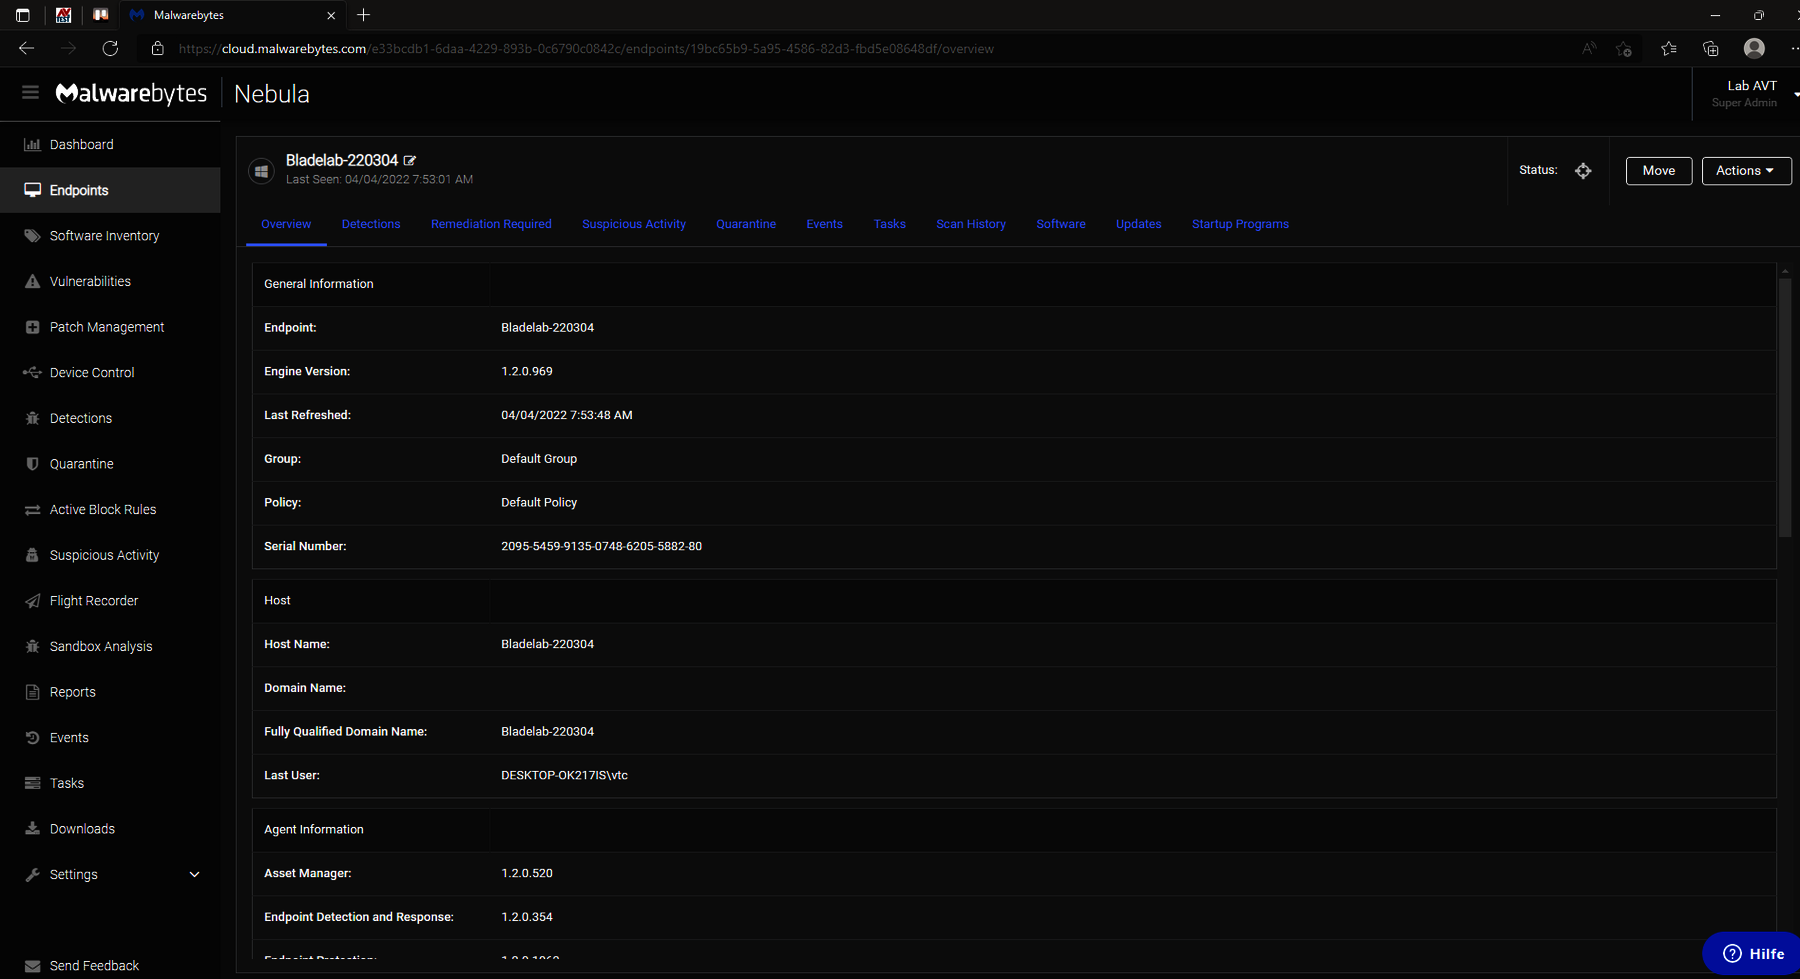Click the Move button
1800x979 pixels.
(x=1658, y=171)
